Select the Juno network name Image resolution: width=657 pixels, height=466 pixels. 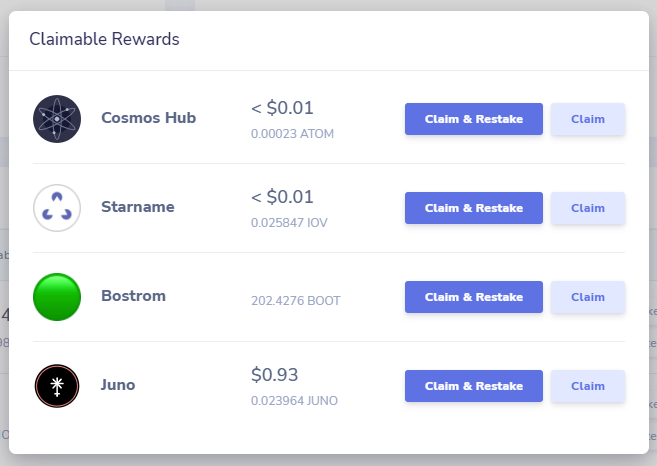point(118,385)
